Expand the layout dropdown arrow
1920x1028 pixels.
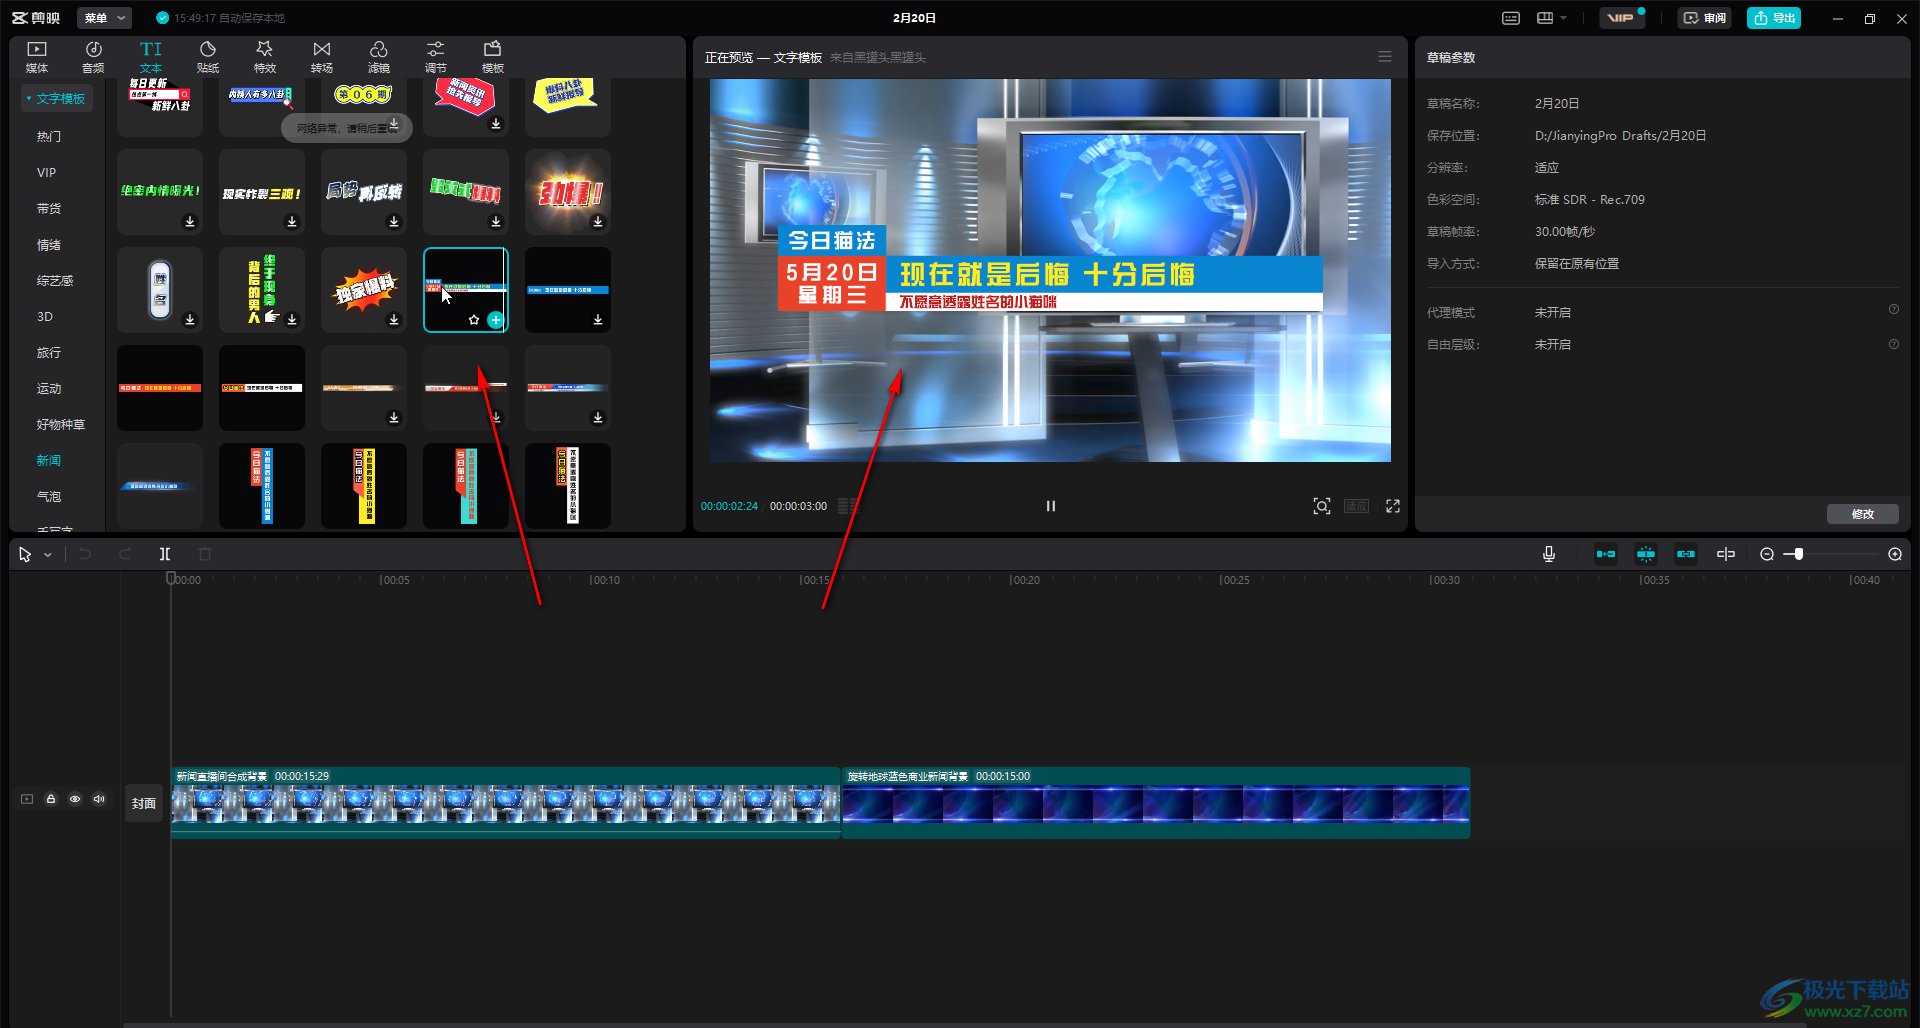click(1563, 18)
